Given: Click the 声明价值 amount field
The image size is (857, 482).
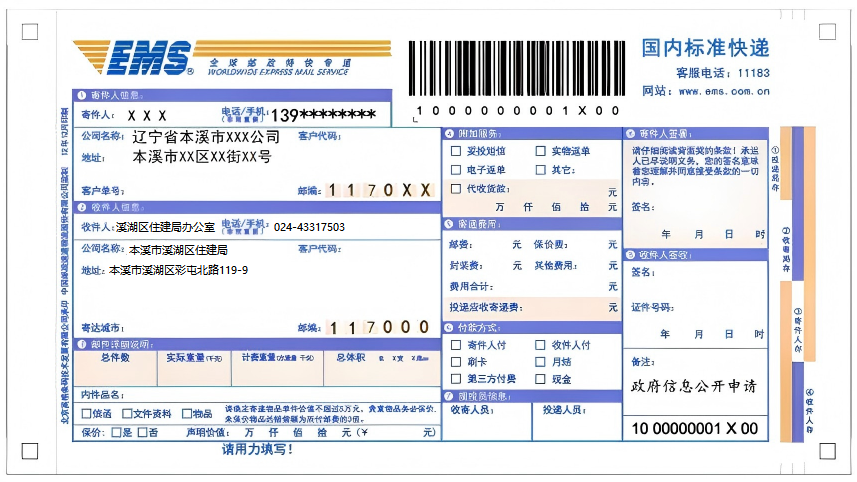Looking at the screenshot, I should [x=311, y=432].
